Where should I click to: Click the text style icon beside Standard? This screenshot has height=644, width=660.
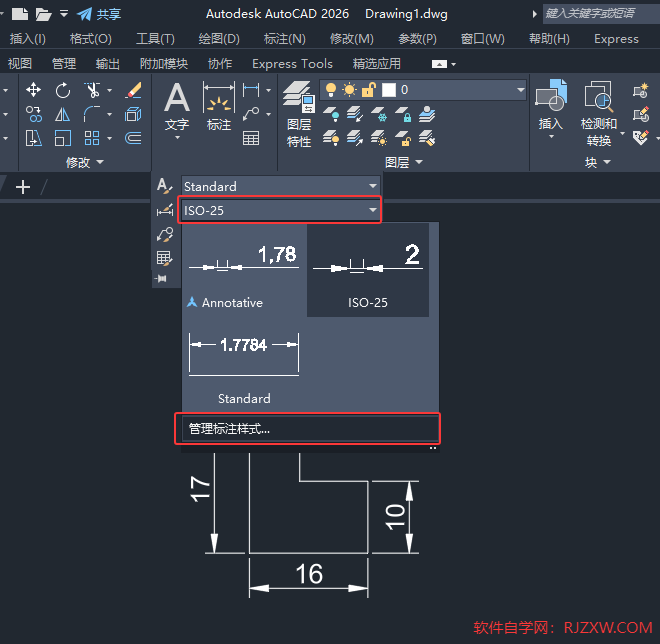point(165,186)
